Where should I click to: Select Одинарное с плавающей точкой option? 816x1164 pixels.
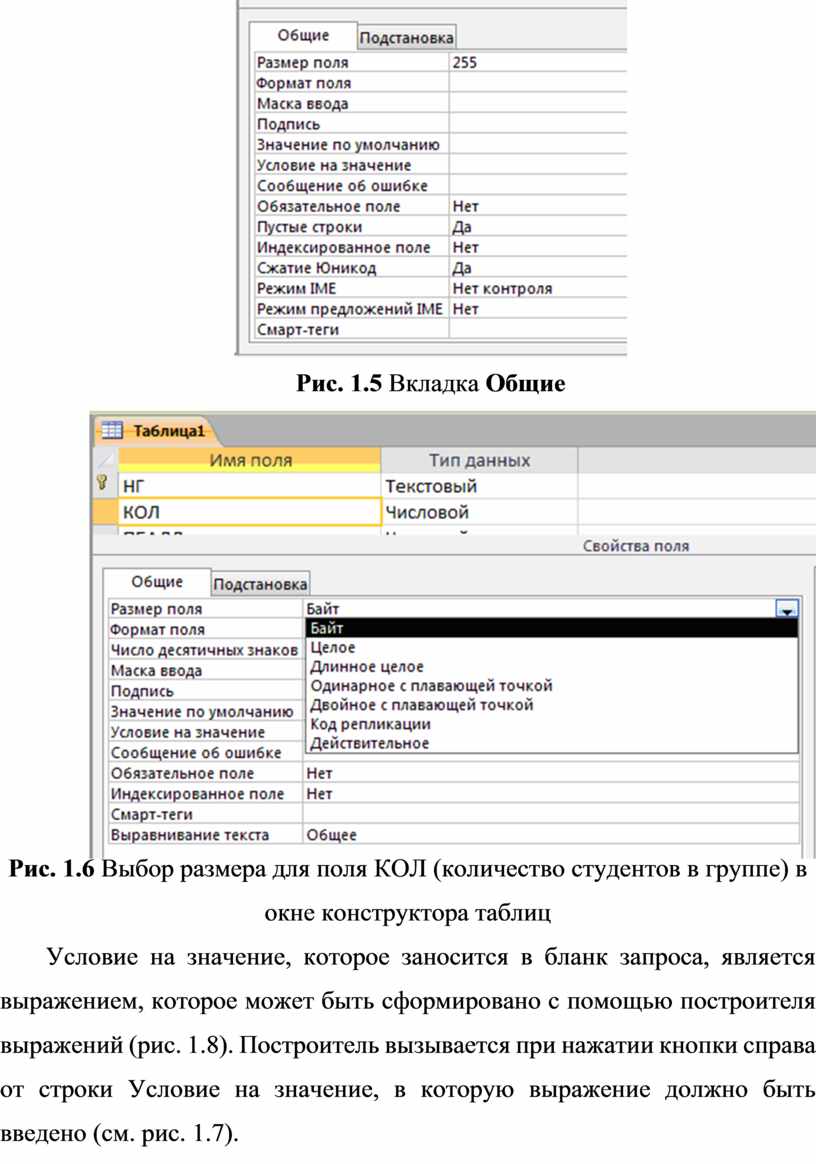coord(552,685)
